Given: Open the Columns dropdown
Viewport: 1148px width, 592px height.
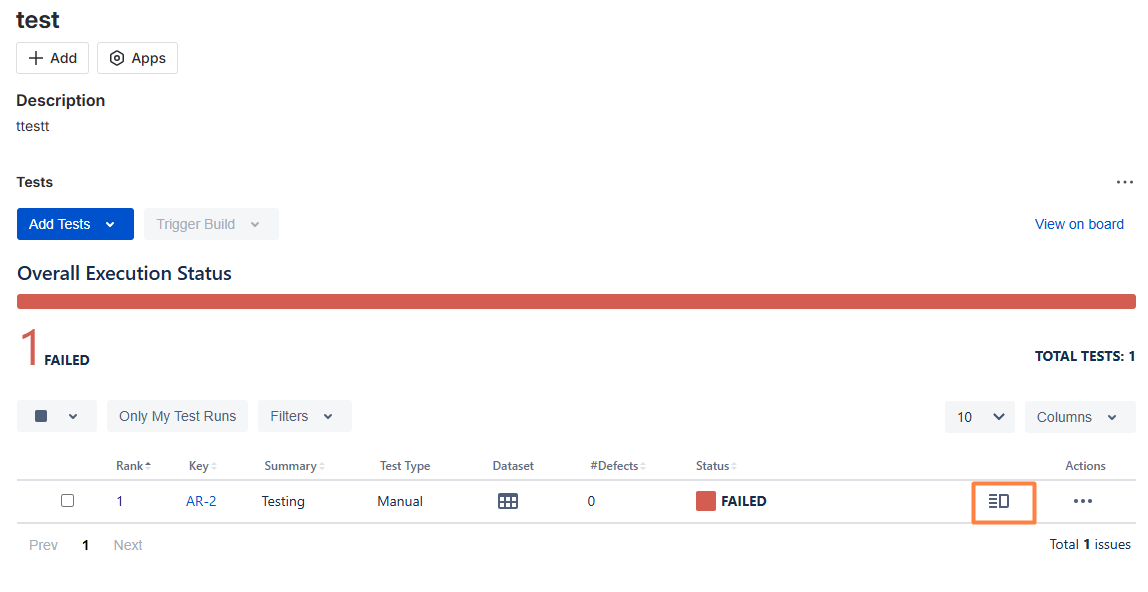Looking at the screenshot, I should 1080,416.
